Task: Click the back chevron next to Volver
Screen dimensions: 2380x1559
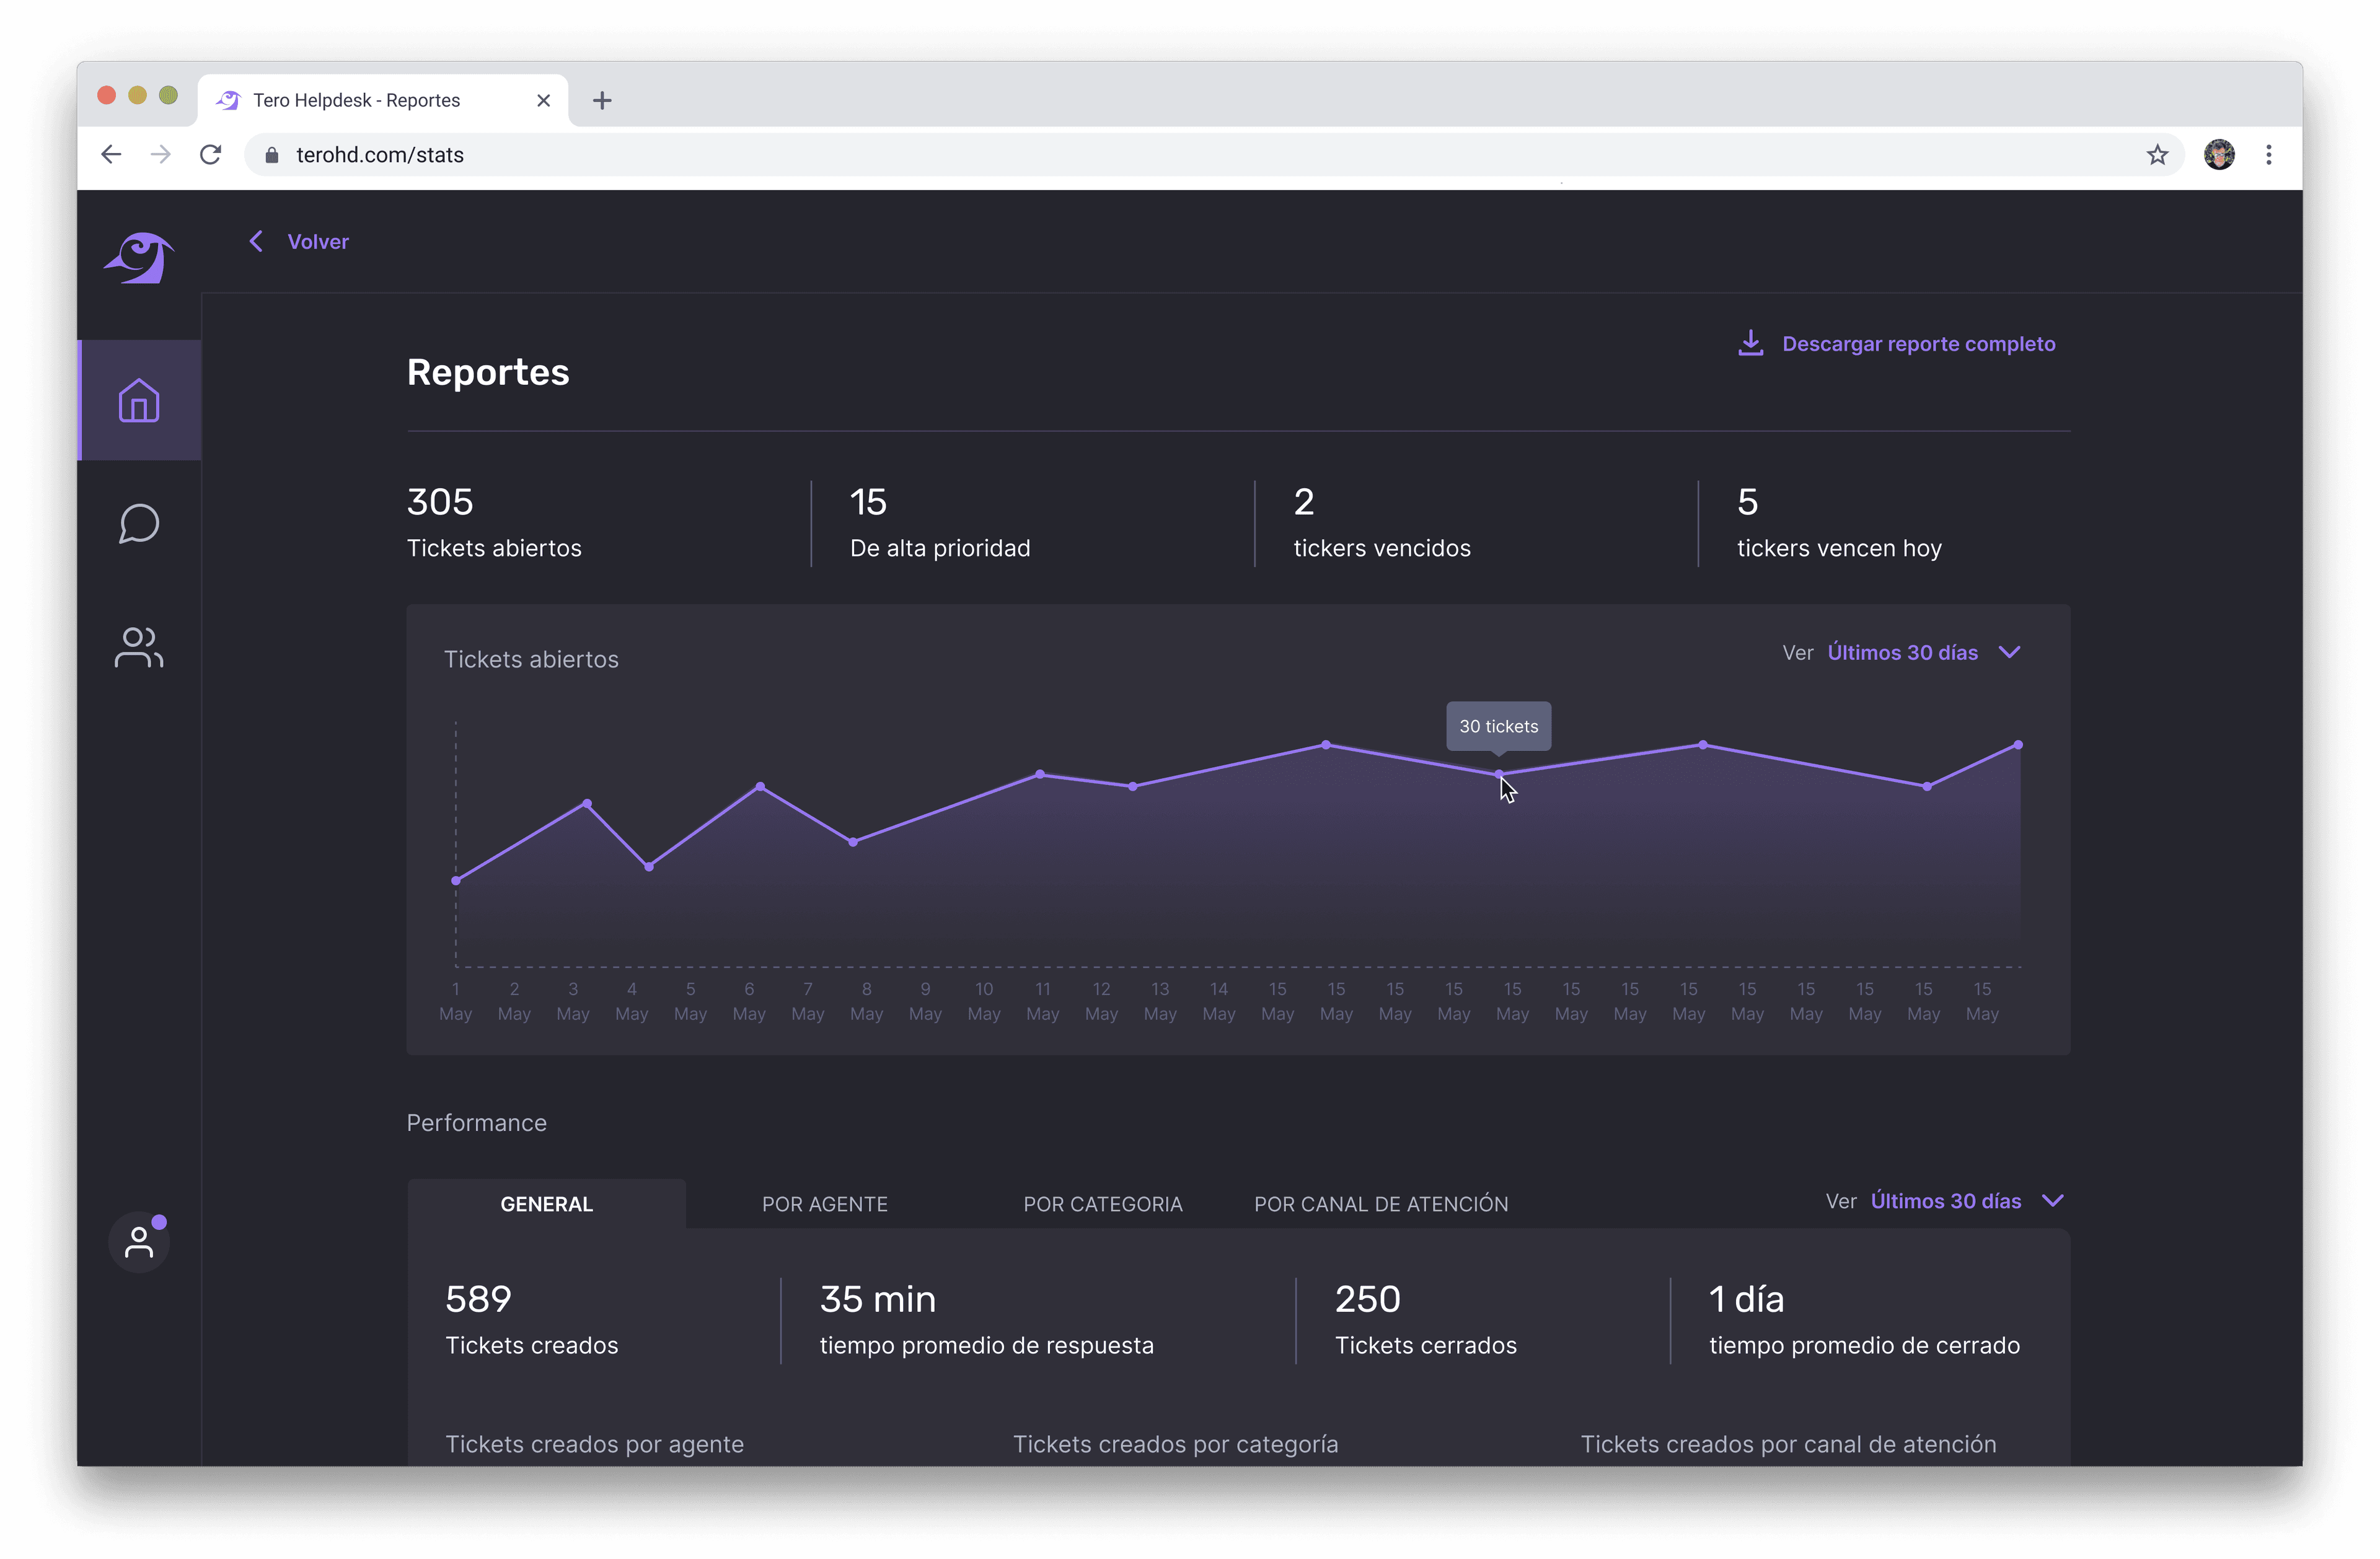Action: point(256,241)
